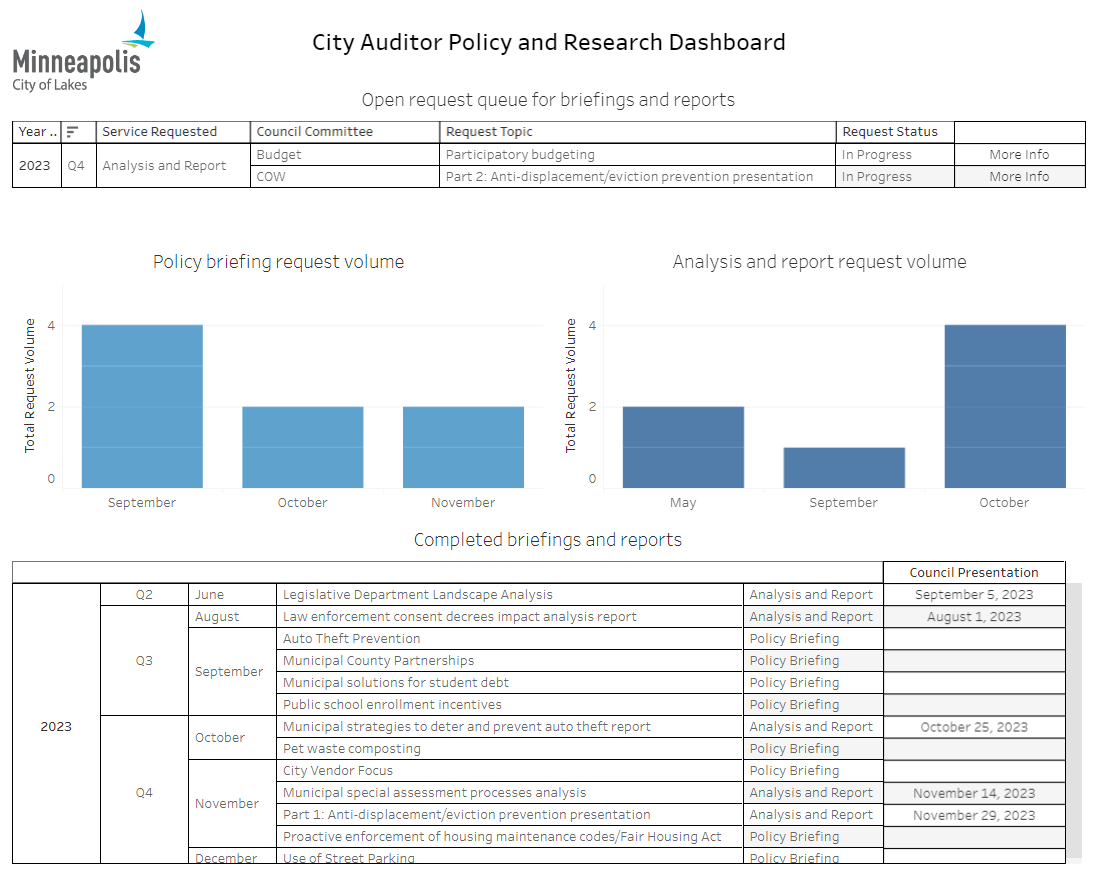Screen dimensions: 1096x870
Task: Click the Request Status column header
Action: point(895,132)
